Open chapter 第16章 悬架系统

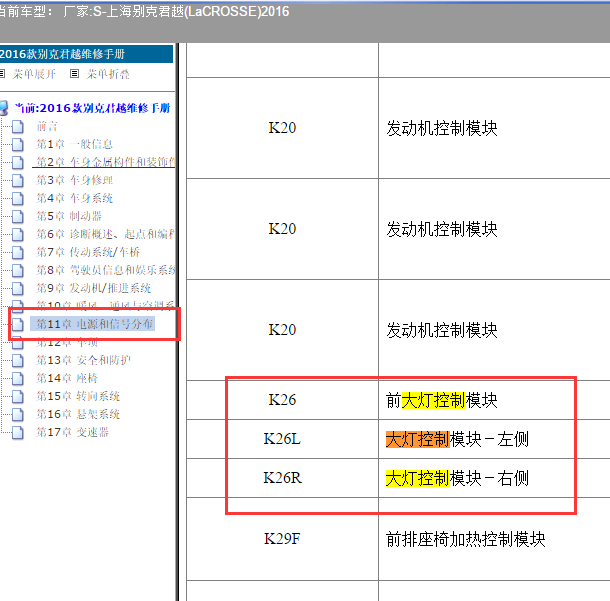[x=78, y=414]
